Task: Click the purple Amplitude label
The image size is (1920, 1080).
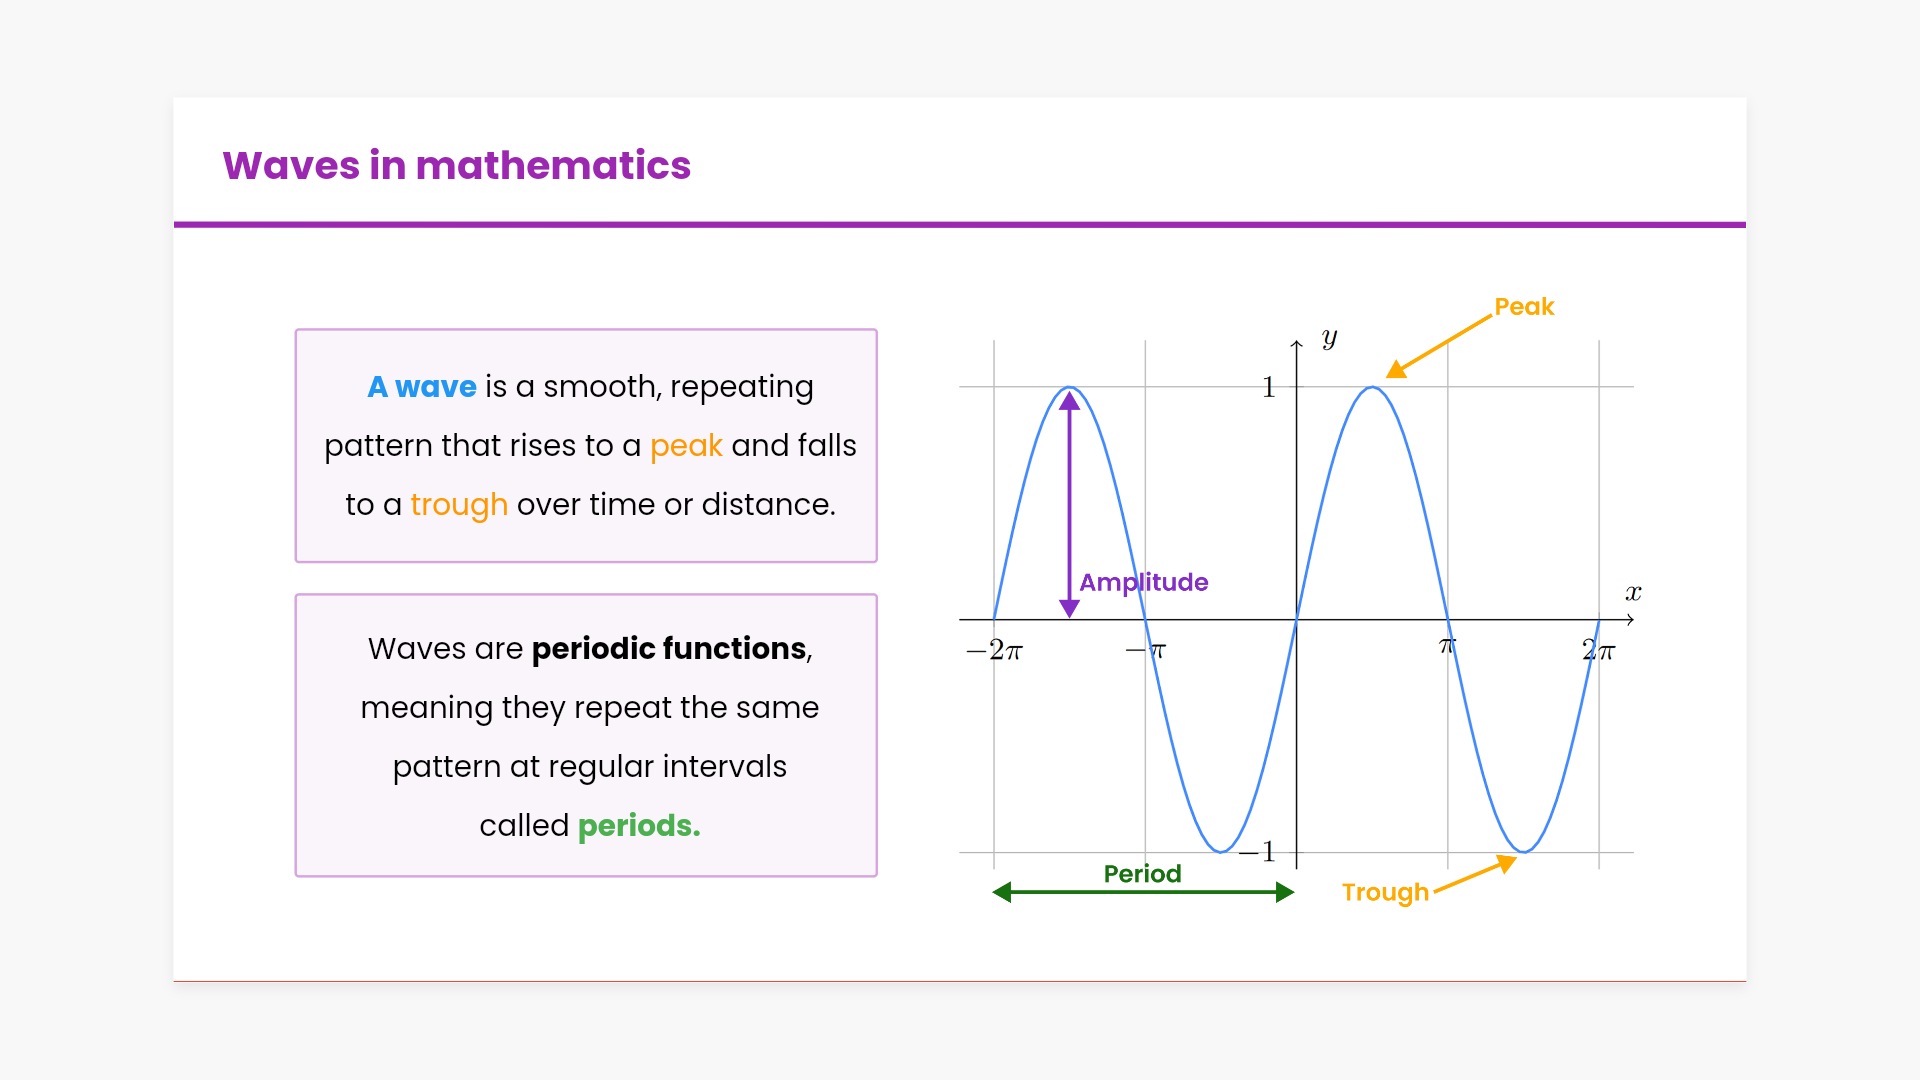Action: 1144,582
